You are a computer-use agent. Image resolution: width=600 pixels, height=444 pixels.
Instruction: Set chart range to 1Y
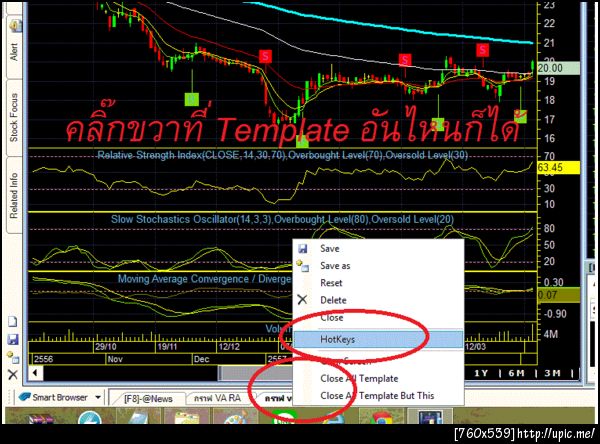pyautogui.click(x=481, y=373)
